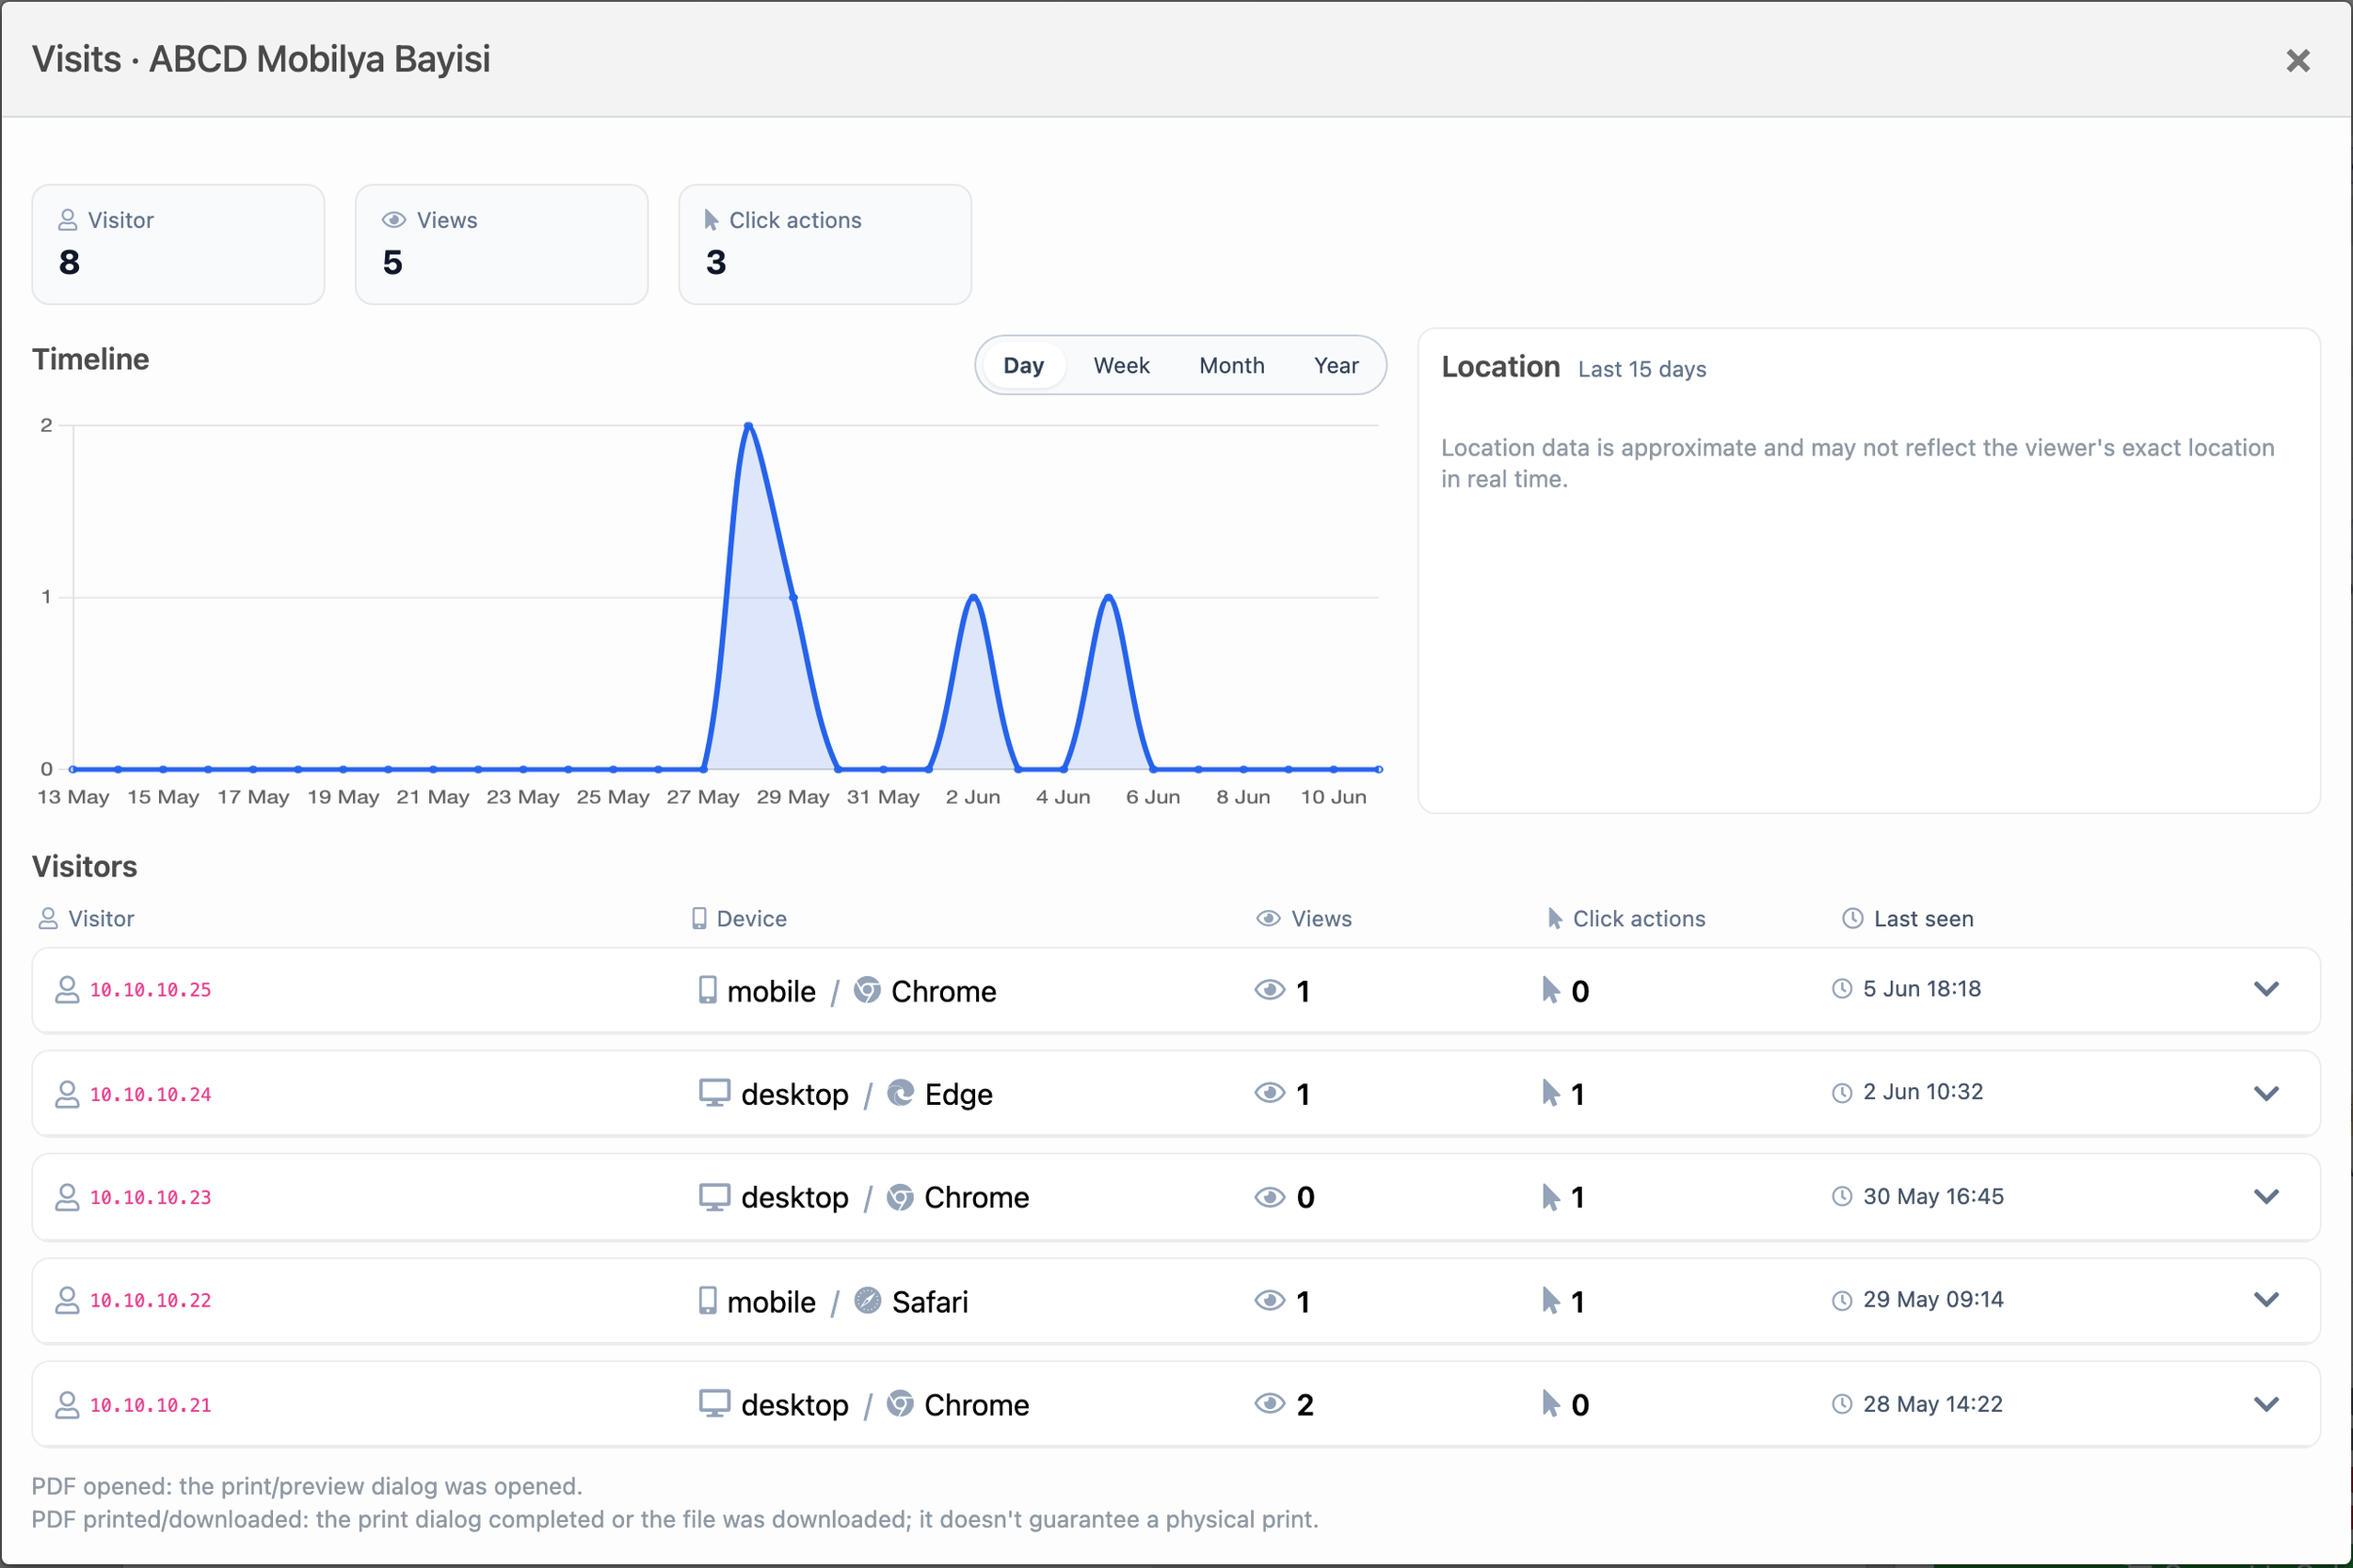Click cursor icon in Click actions card
Image resolution: width=2353 pixels, height=1568 pixels.
(711, 220)
